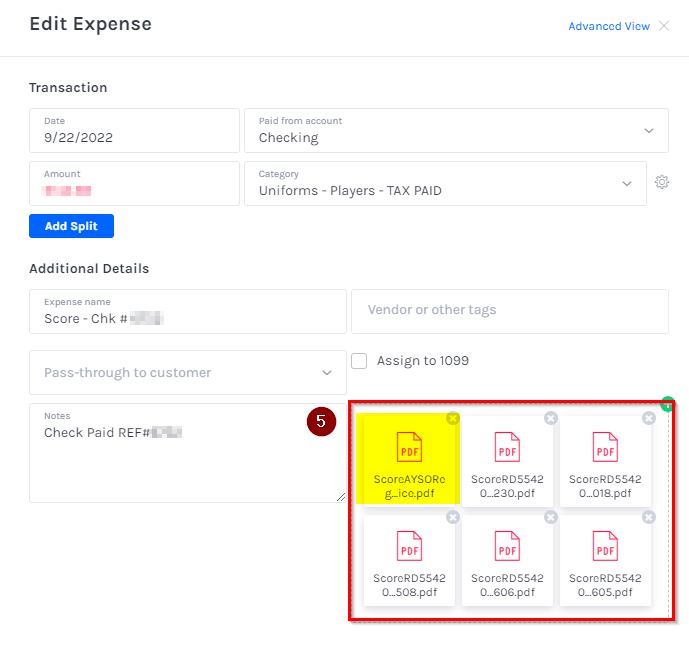Open the ScoreRD55420...230.pdf file icon
The width and height of the screenshot is (689, 661).
(x=507, y=447)
